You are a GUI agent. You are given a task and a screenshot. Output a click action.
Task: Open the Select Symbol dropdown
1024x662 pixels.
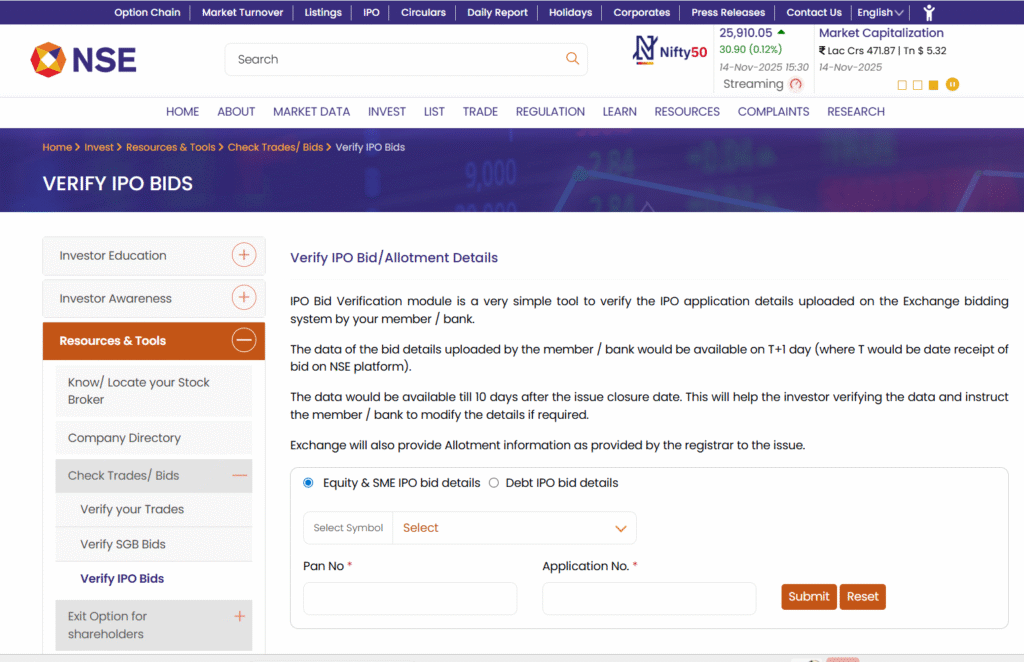tap(514, 528)
